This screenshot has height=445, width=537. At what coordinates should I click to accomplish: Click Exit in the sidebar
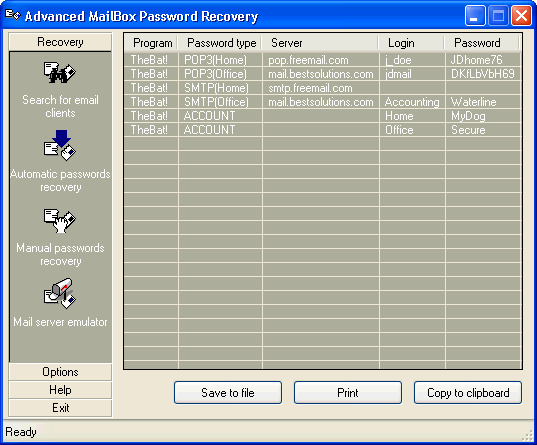coord(60,408)
